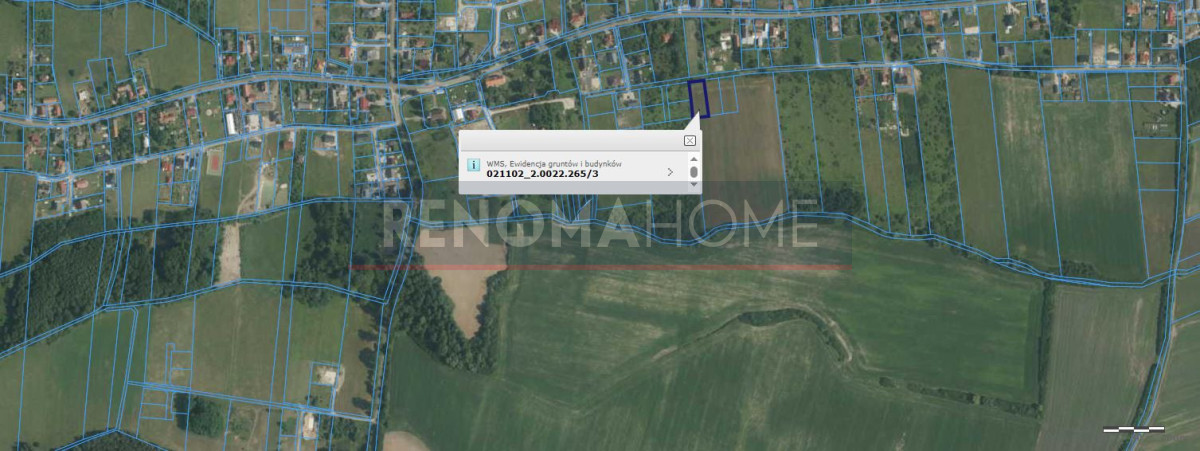
Task: Click the blue info icon in popup
Action: coord(473,167)
